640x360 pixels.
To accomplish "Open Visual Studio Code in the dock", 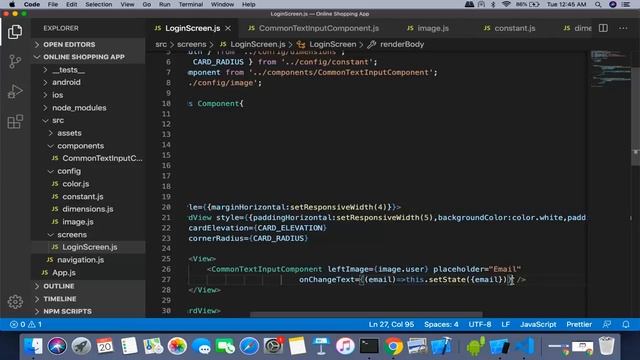I will point(525,346).
